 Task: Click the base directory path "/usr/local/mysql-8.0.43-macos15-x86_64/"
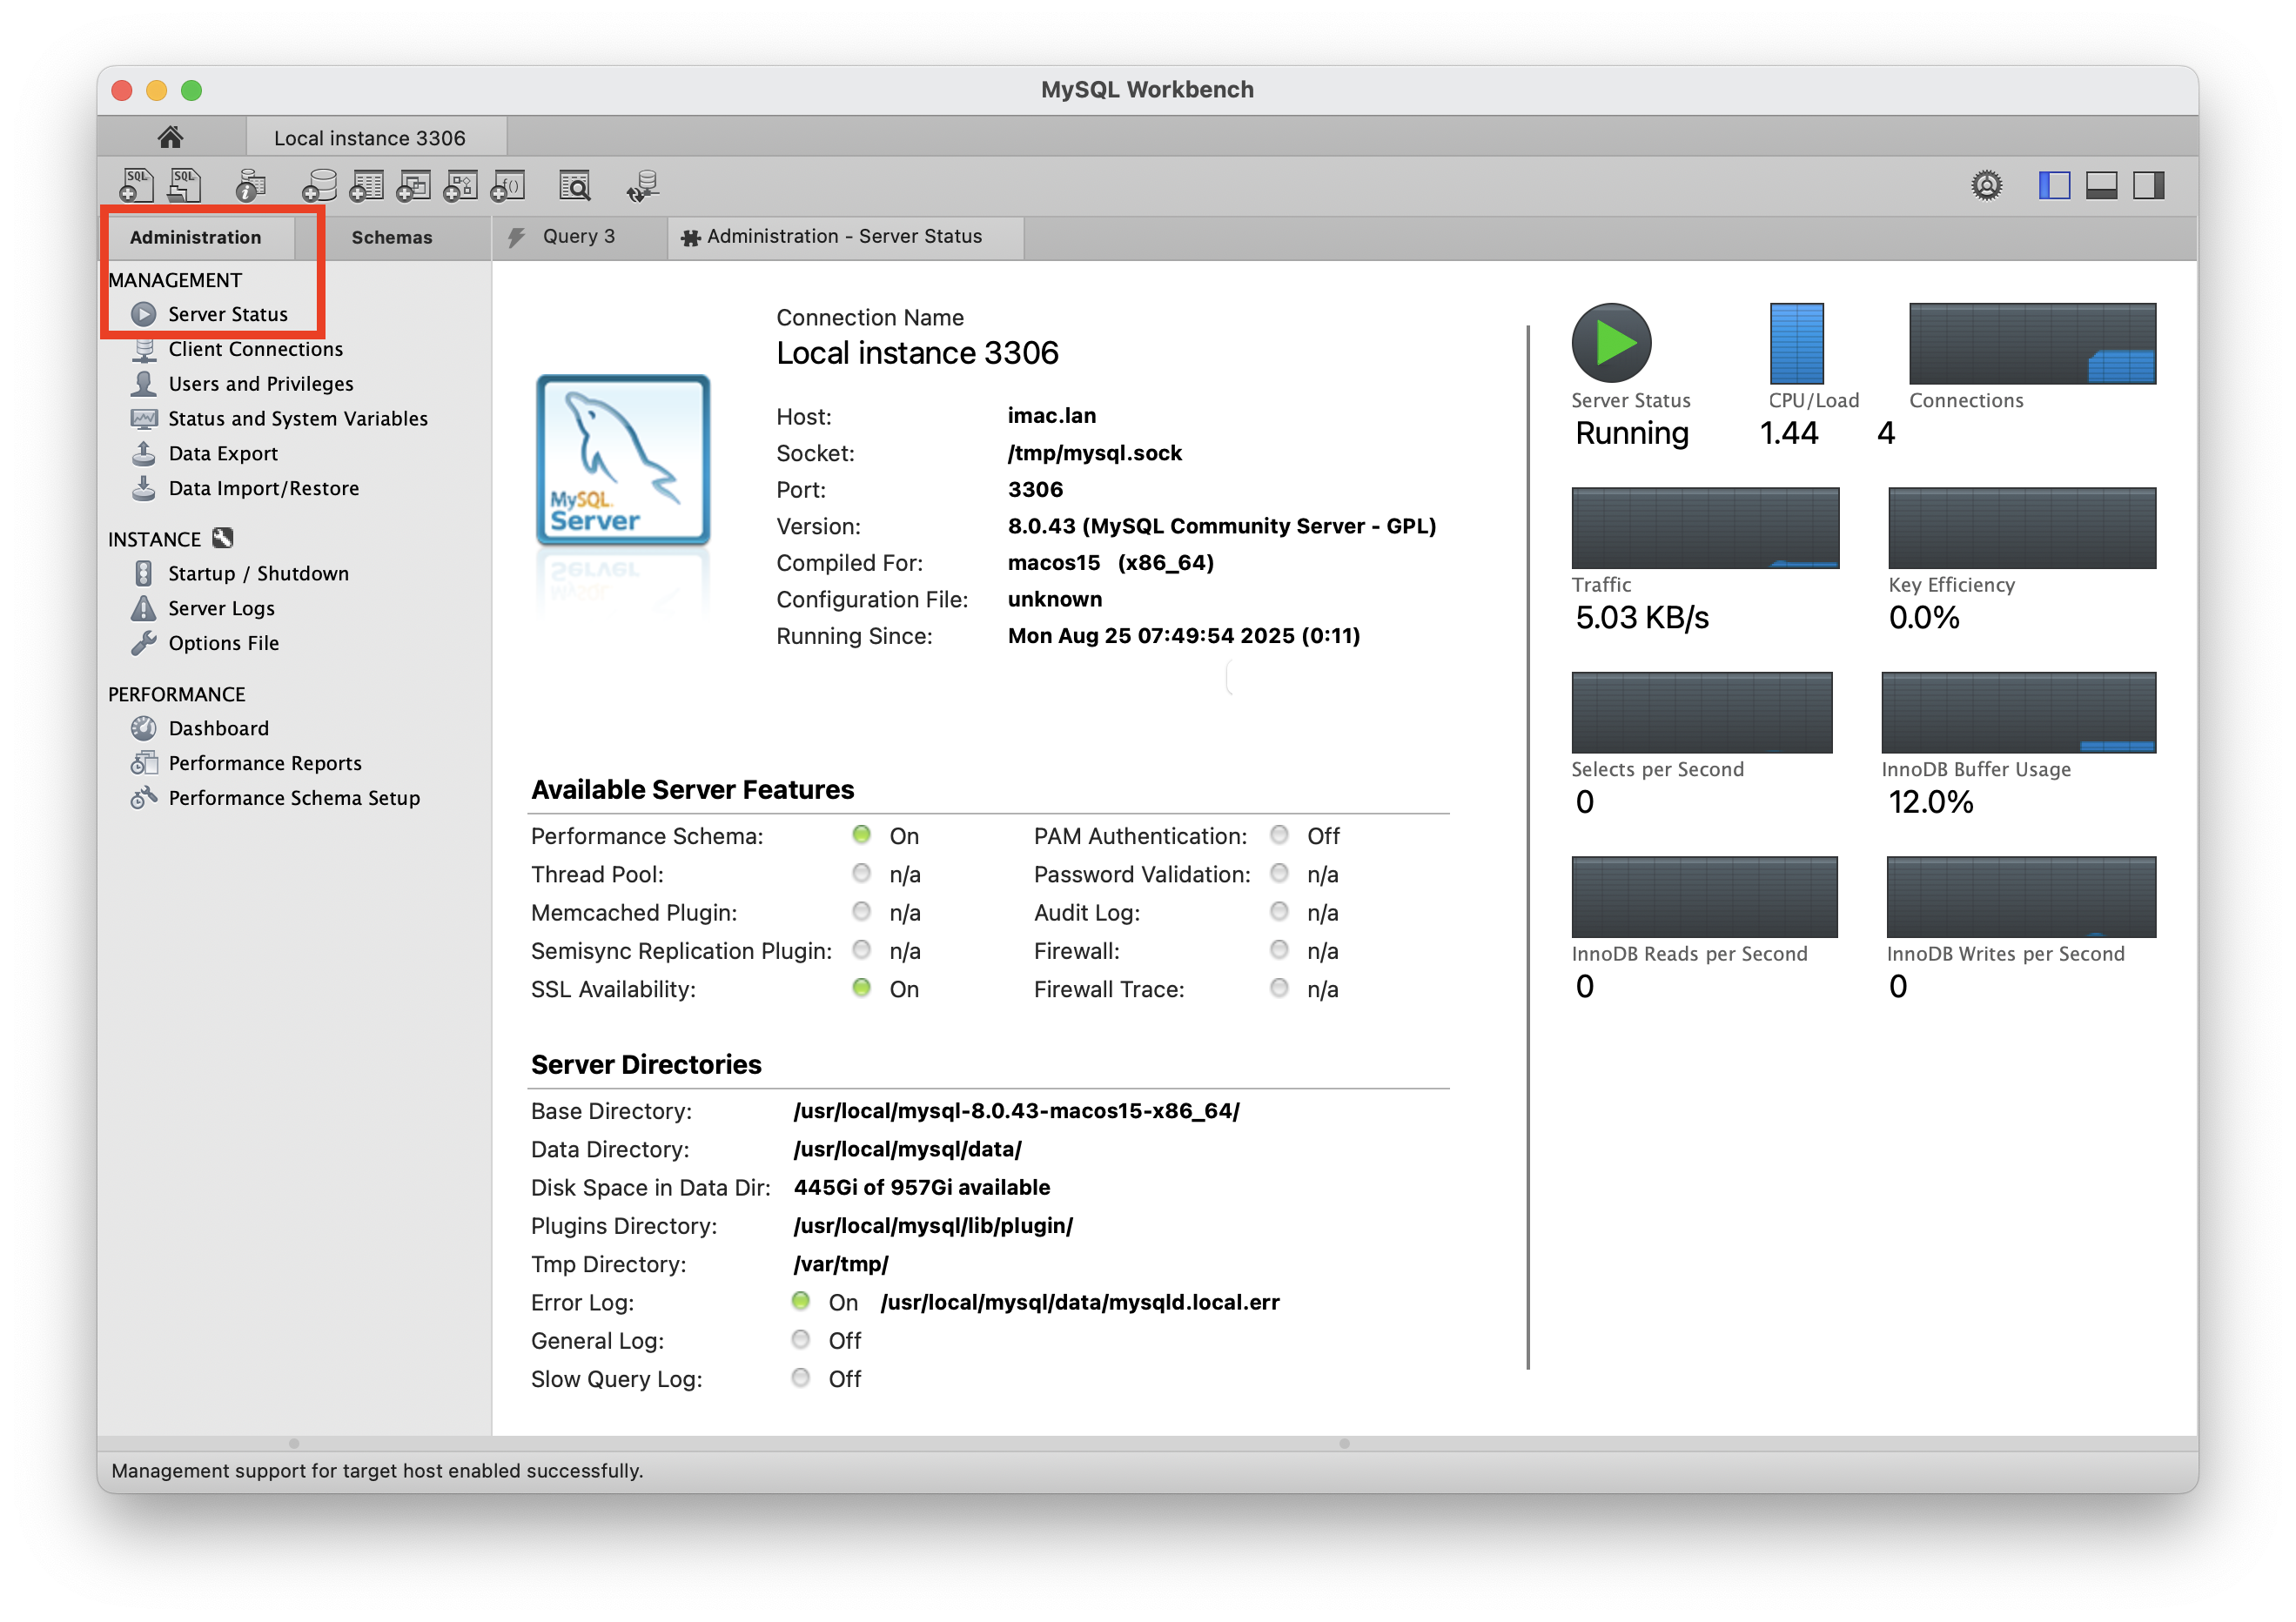pos(1017,1111)
